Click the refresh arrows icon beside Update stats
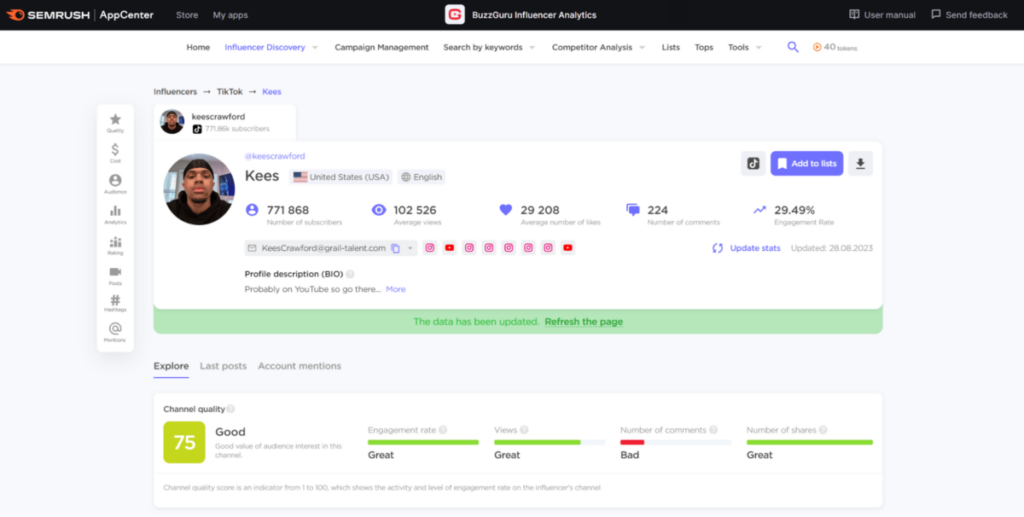 tap(718, 248)
